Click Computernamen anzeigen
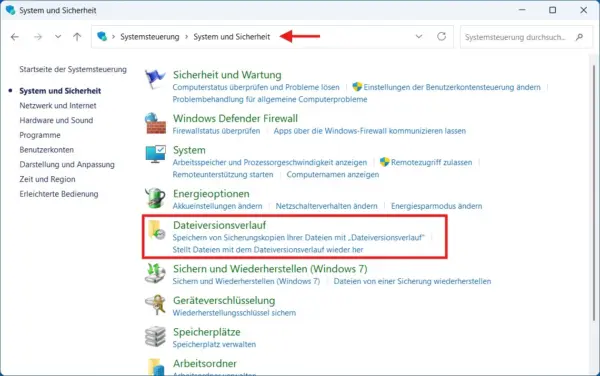This screenshot has width=600, height=376. point(333,174)
